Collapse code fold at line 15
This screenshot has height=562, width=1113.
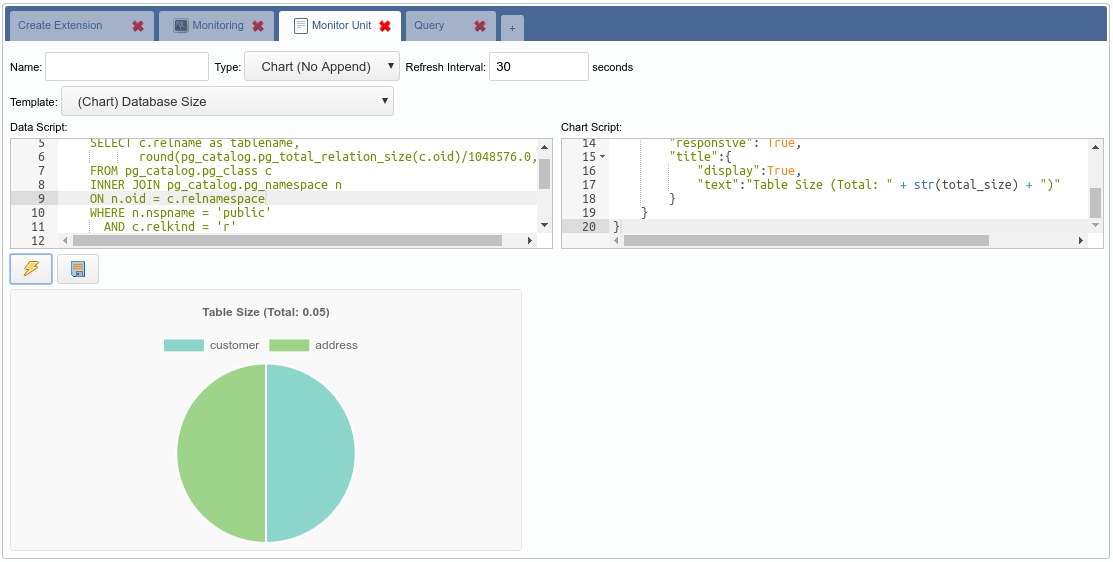602,158
